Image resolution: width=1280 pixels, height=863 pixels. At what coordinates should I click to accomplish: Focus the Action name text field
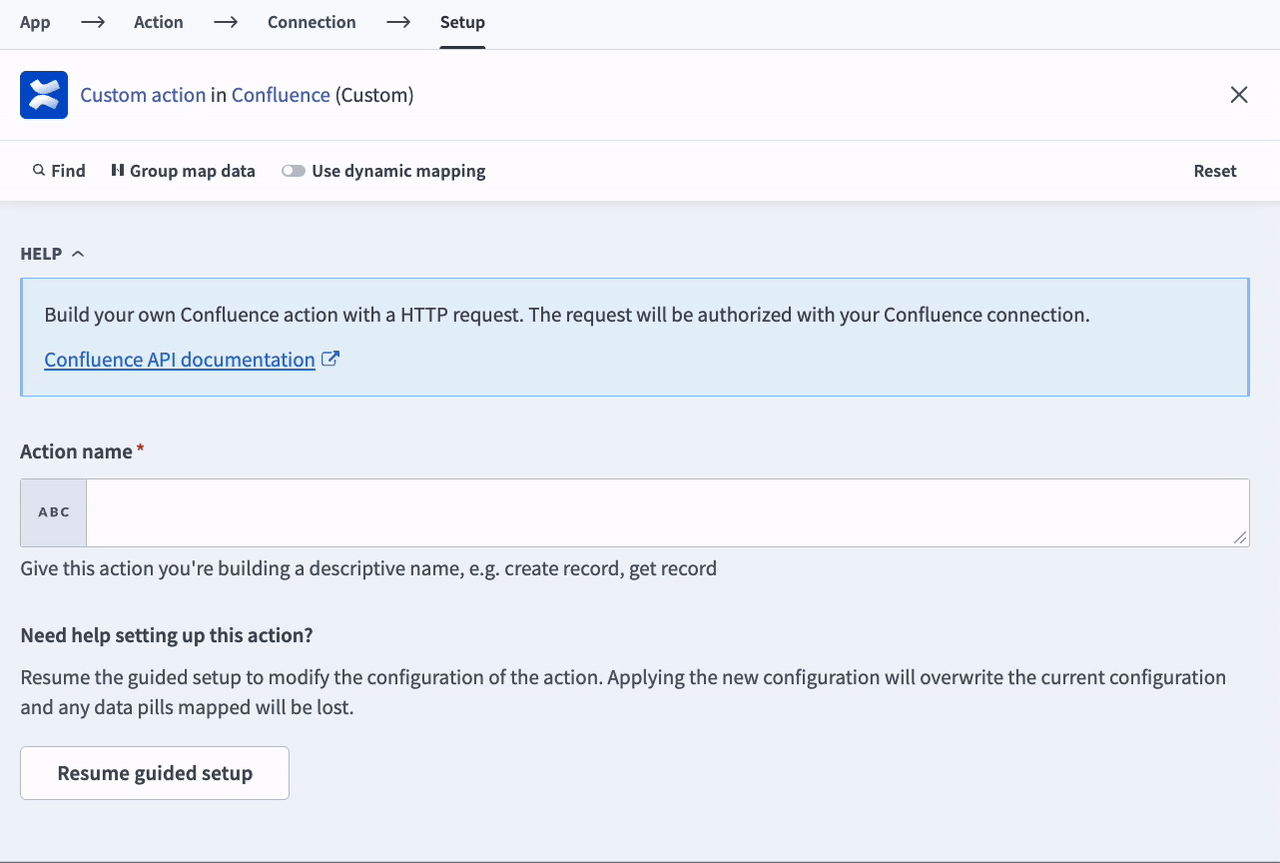tap(666, 513)
